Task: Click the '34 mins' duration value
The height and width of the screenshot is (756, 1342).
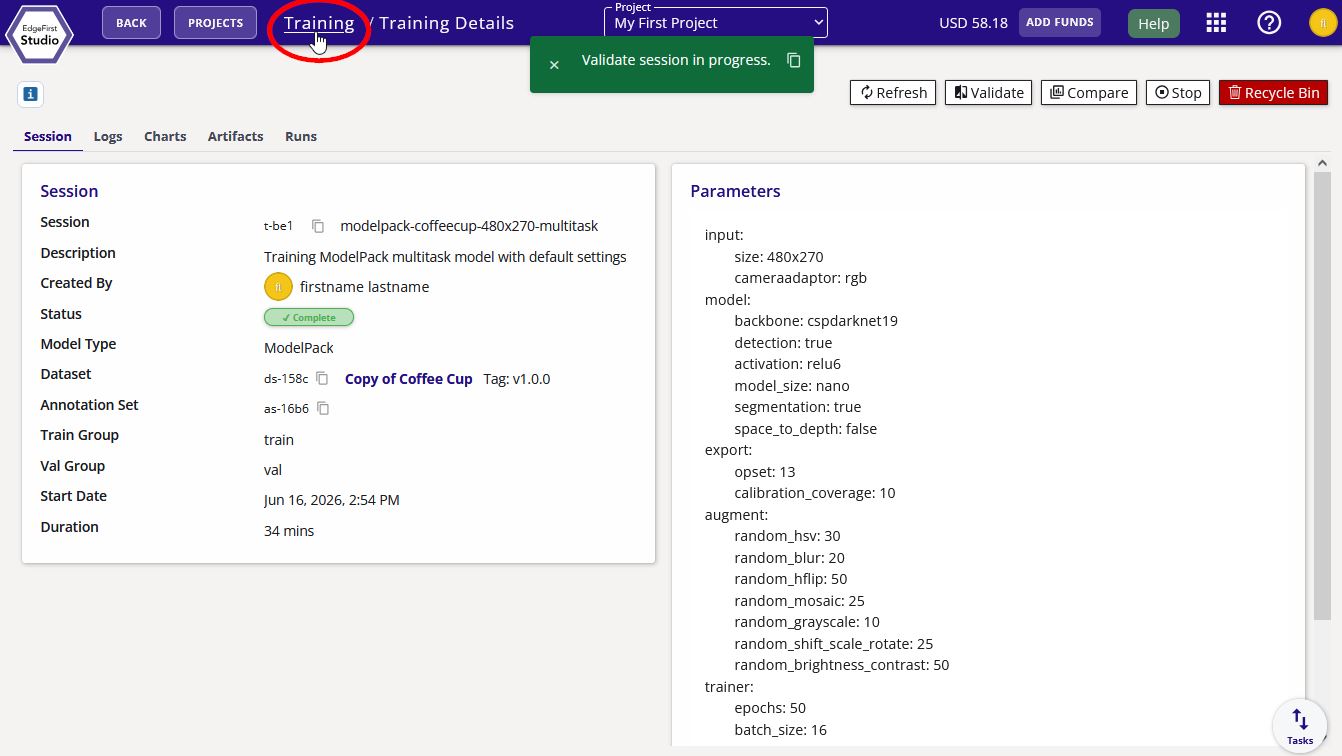Action: [x=289, y=531]
